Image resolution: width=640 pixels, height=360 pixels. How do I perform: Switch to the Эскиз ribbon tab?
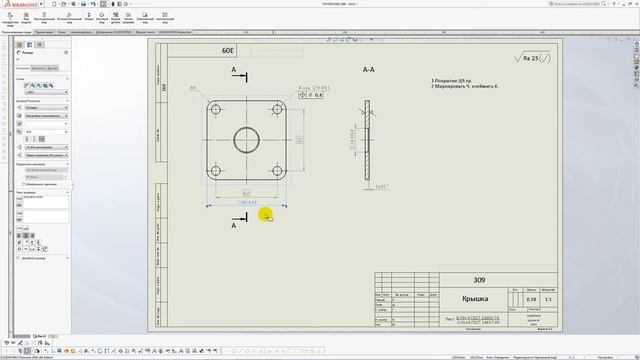(x=62, y=32)
